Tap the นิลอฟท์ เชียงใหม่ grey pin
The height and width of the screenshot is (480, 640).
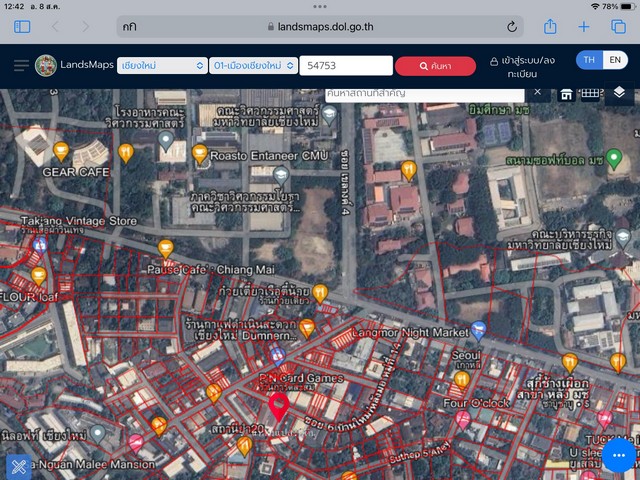[x=98, y=435]
